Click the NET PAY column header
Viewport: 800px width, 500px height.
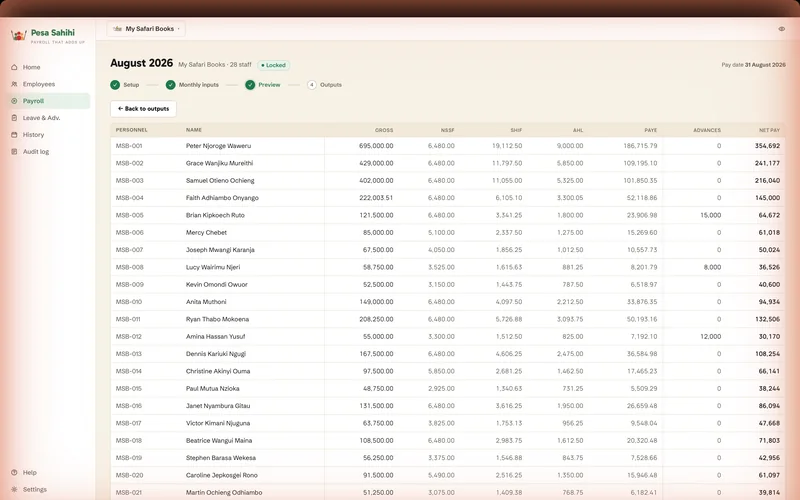pos(769,130)
